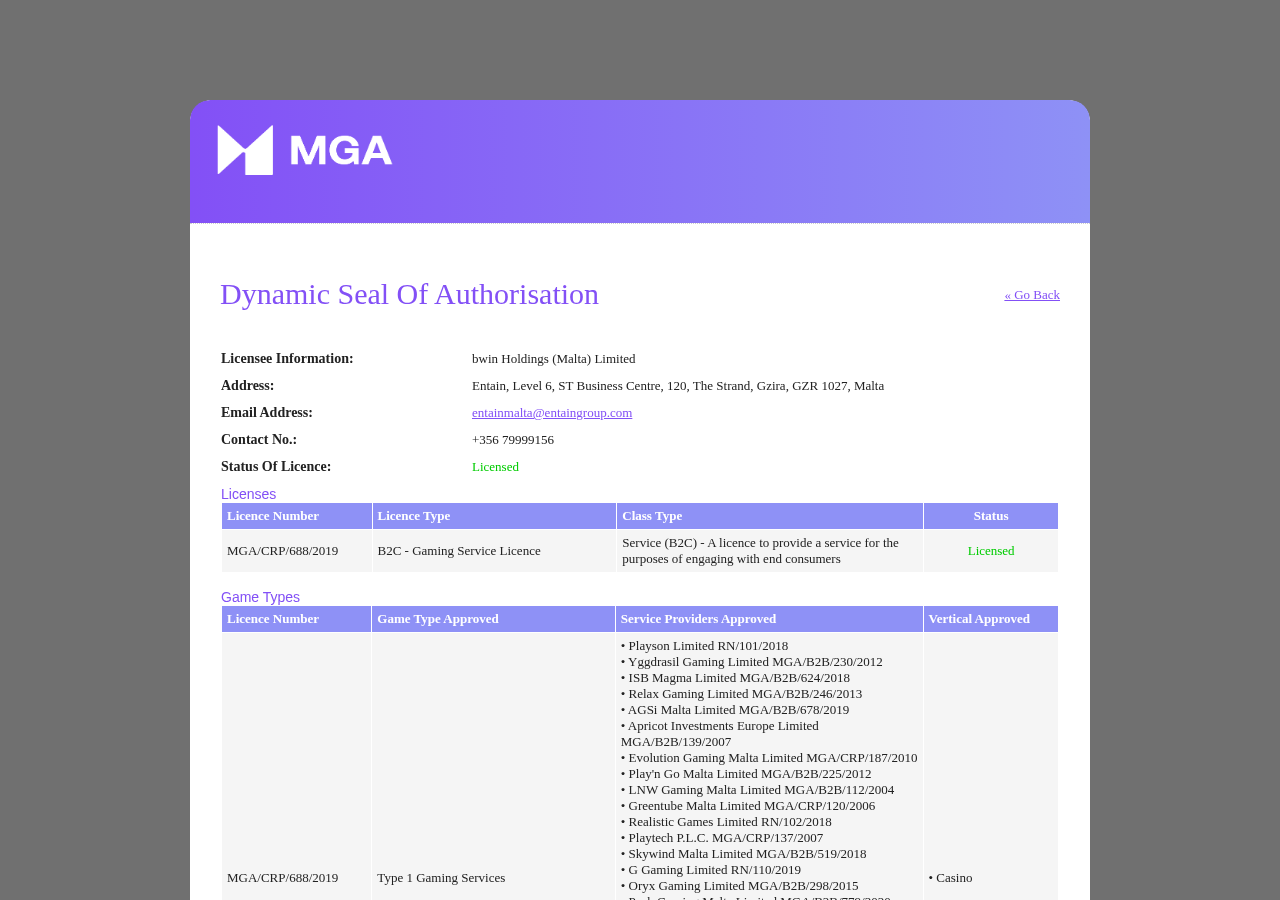
Task: Select ISB Magma Limited provider entry
Action: 735,678
